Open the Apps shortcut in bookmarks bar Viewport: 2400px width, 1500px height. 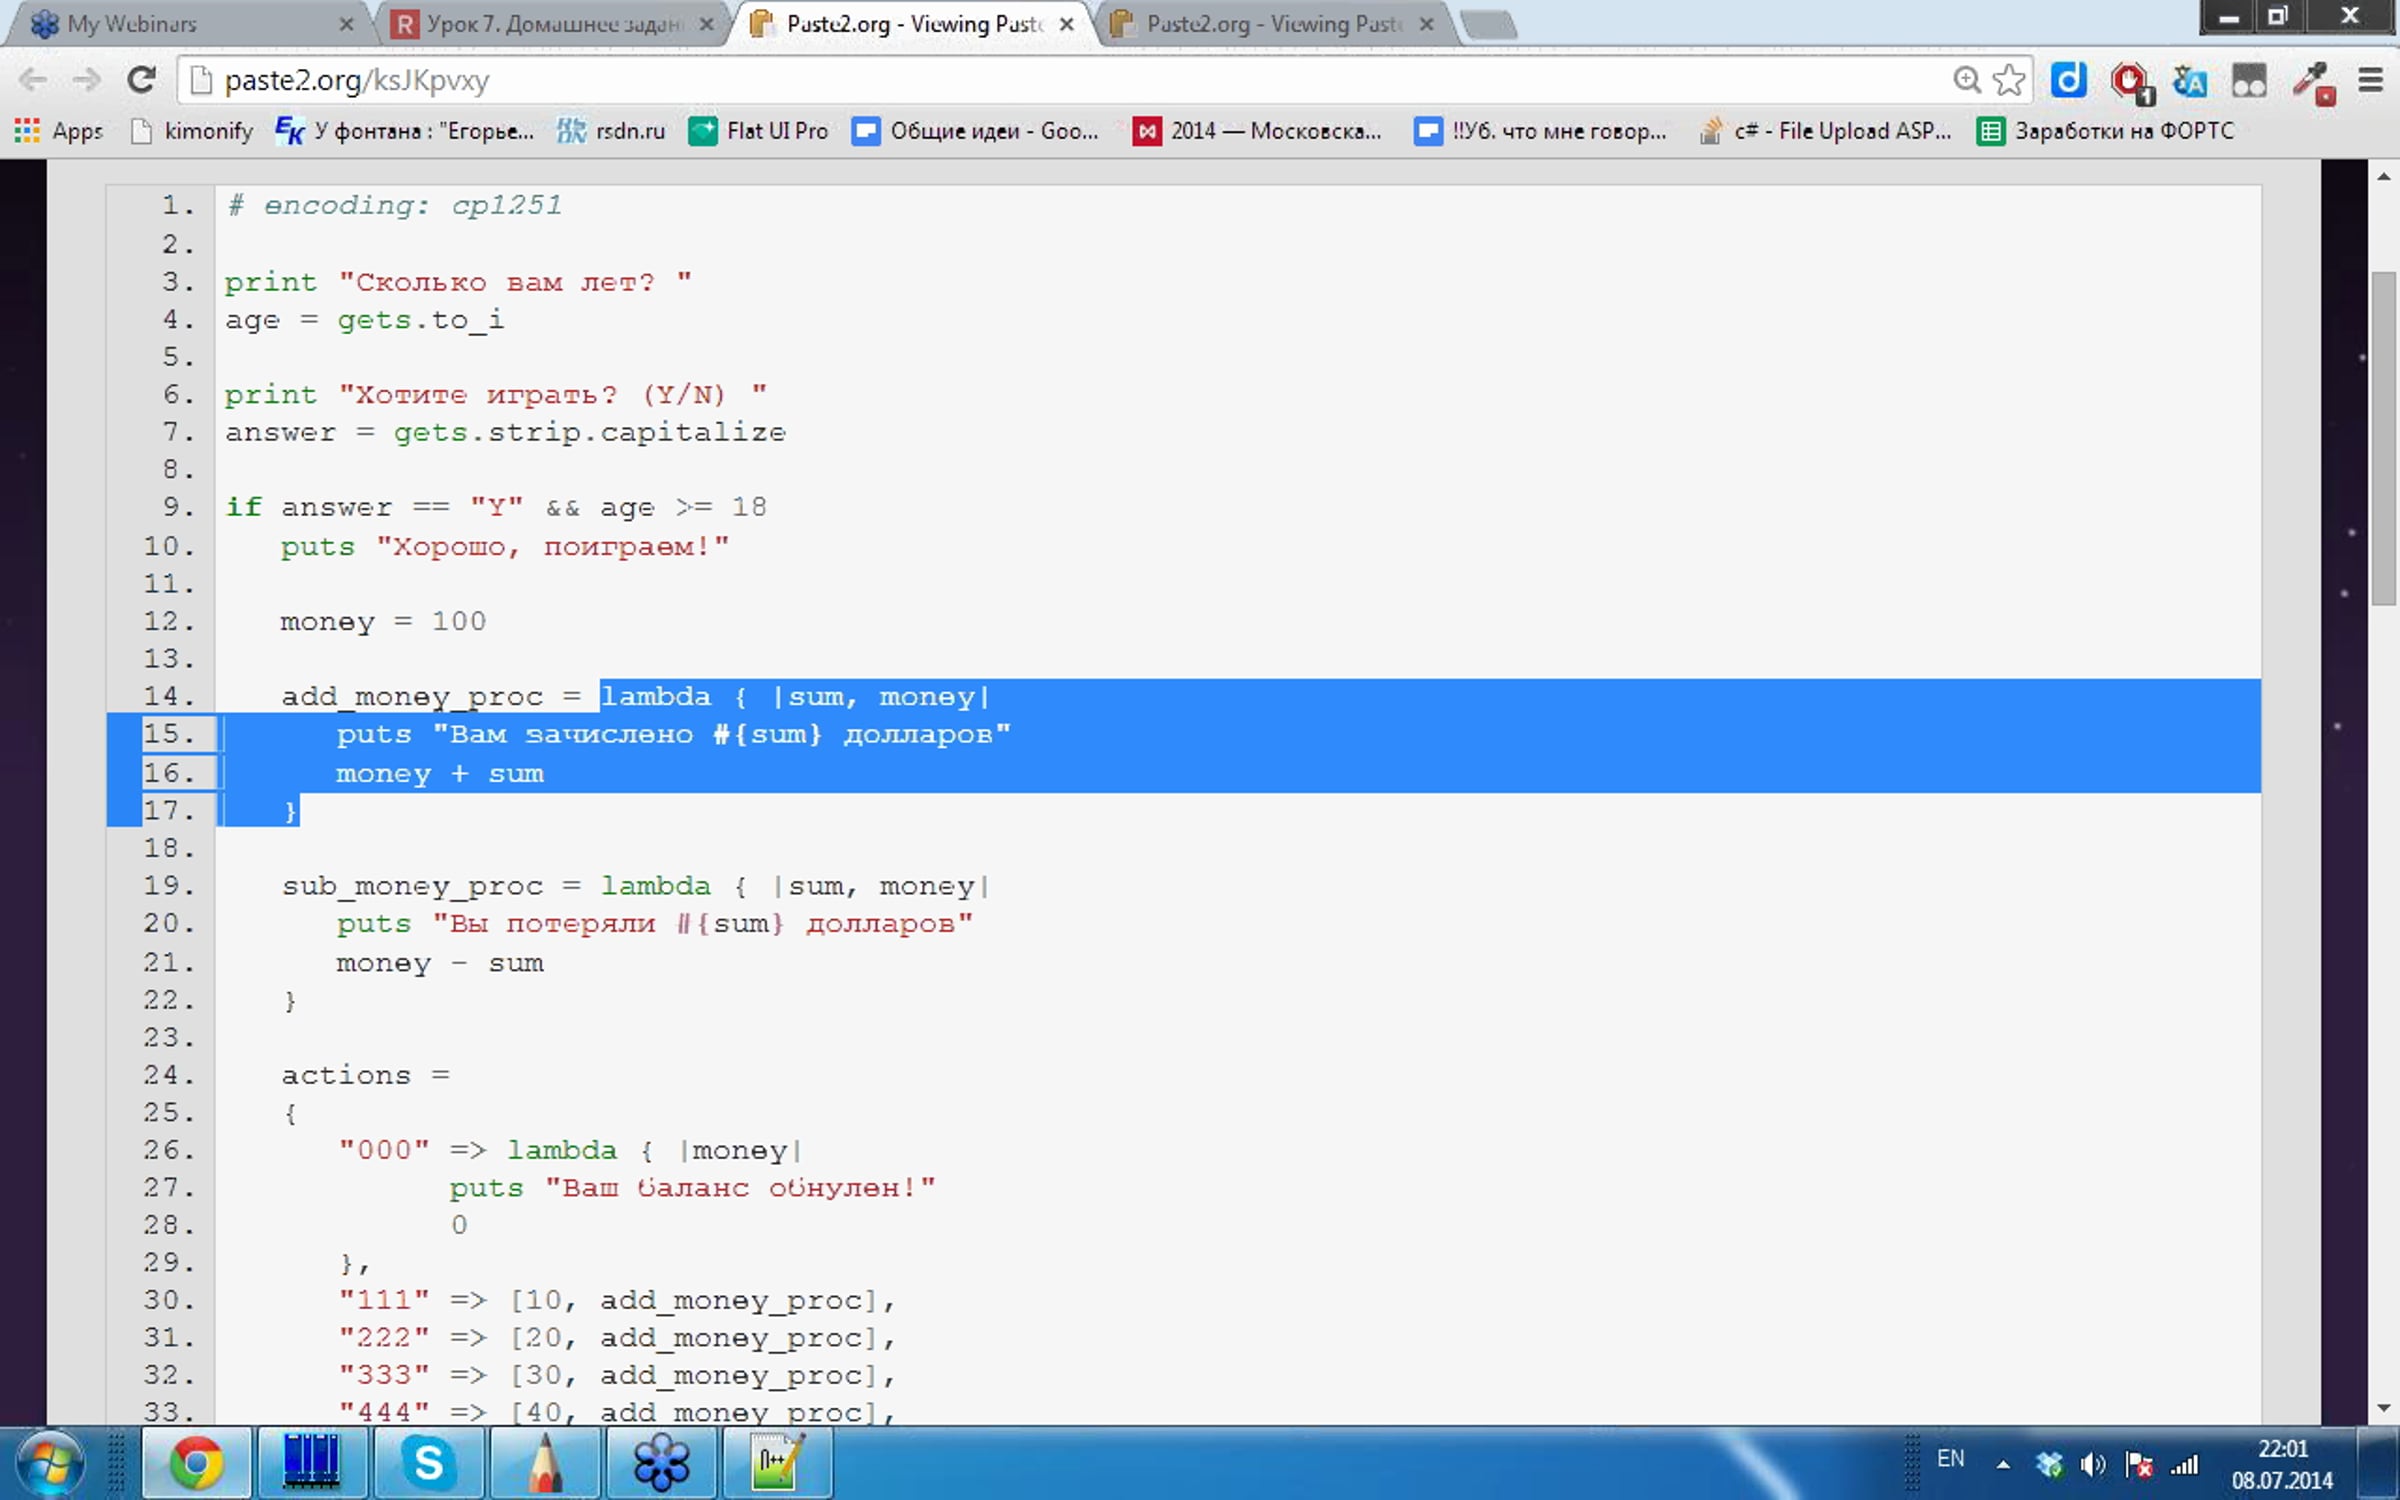pos(58,131)
